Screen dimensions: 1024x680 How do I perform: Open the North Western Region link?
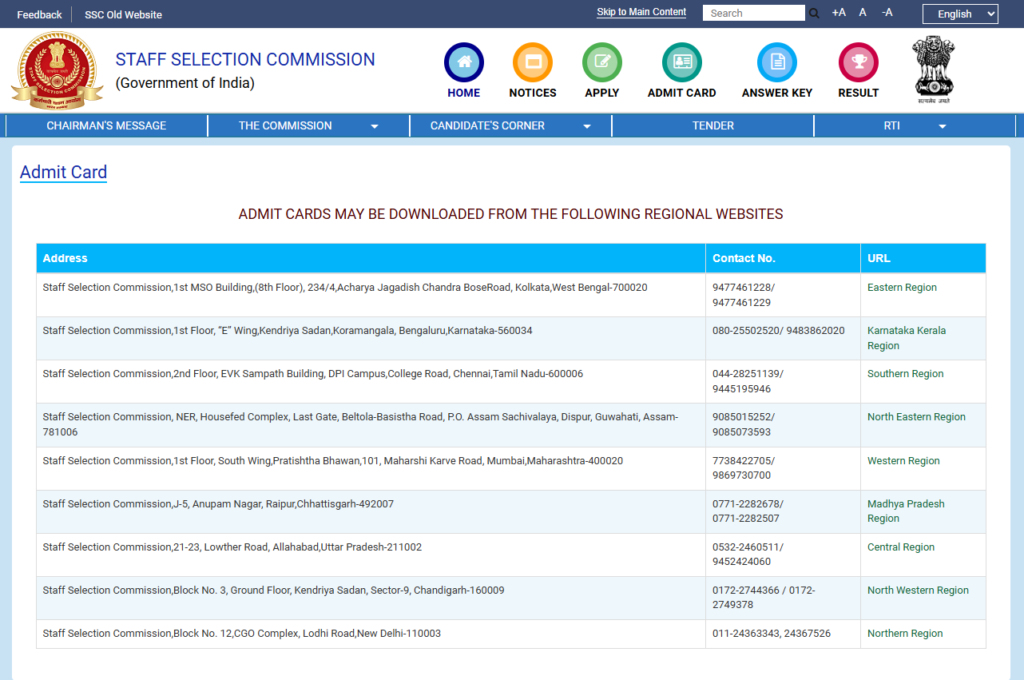tap(918, 590)
